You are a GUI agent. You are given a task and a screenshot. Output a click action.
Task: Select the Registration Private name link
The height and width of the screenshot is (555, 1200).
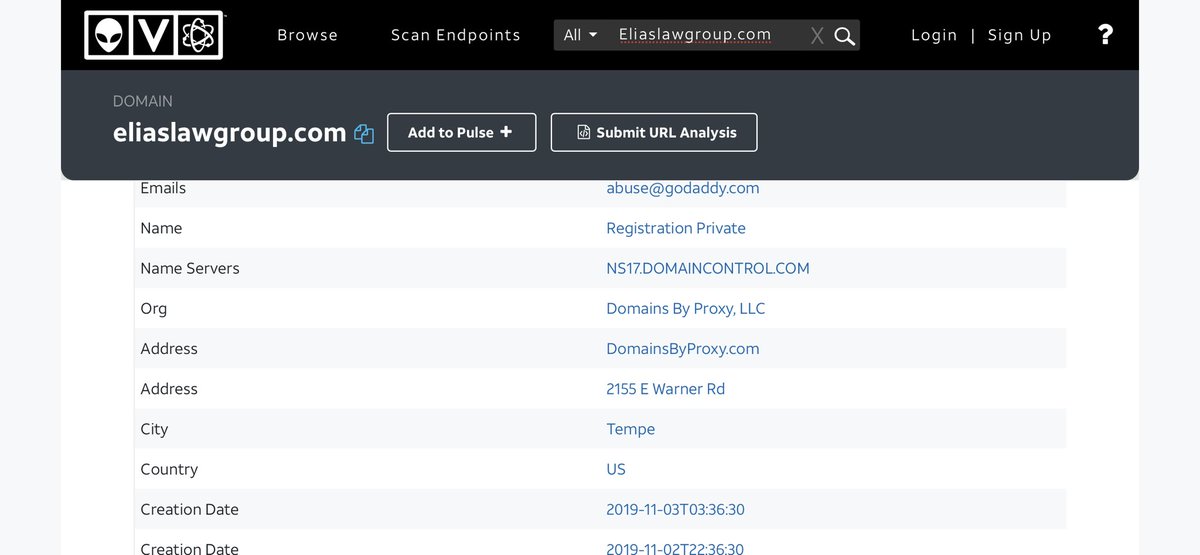coord(675,228)
